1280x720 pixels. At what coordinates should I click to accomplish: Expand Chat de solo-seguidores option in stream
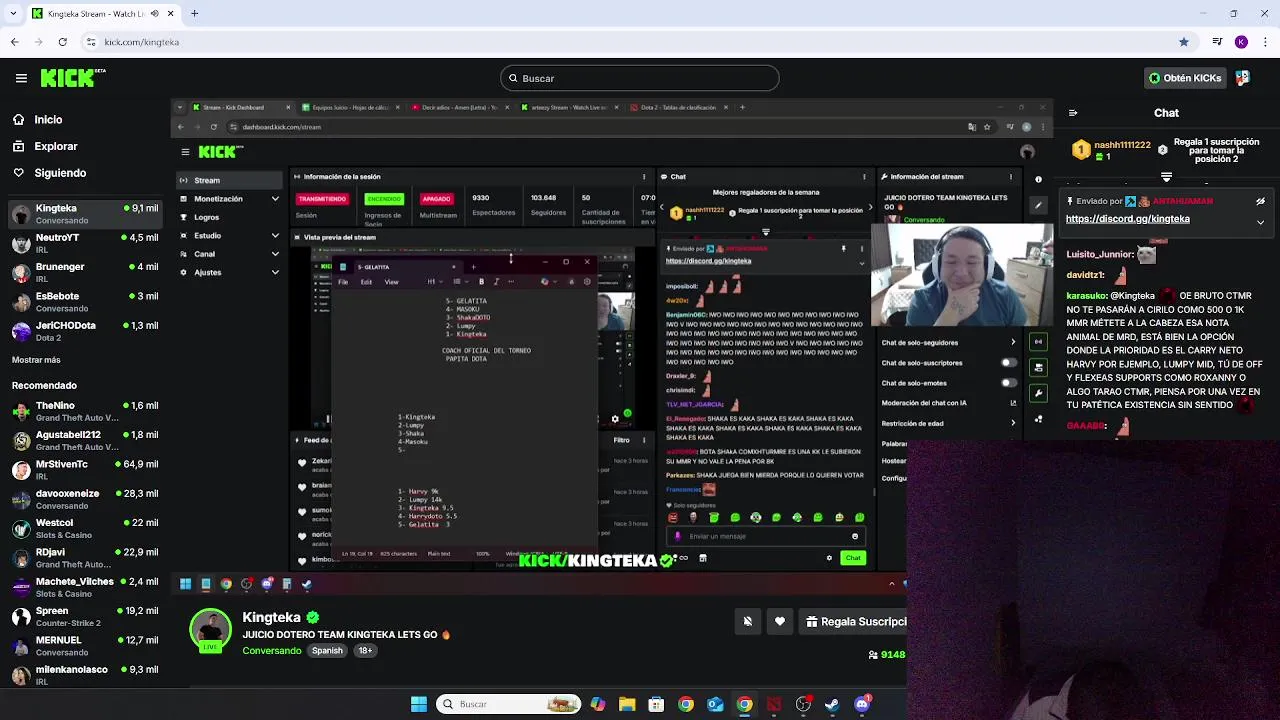click(1013, 342)
